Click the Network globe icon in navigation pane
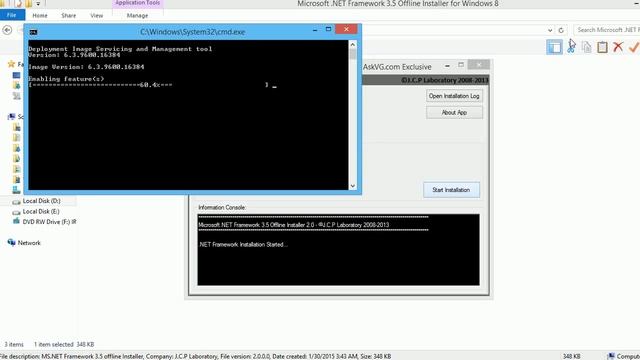This screenshot has width=640, height=360. tap(11, 242)
